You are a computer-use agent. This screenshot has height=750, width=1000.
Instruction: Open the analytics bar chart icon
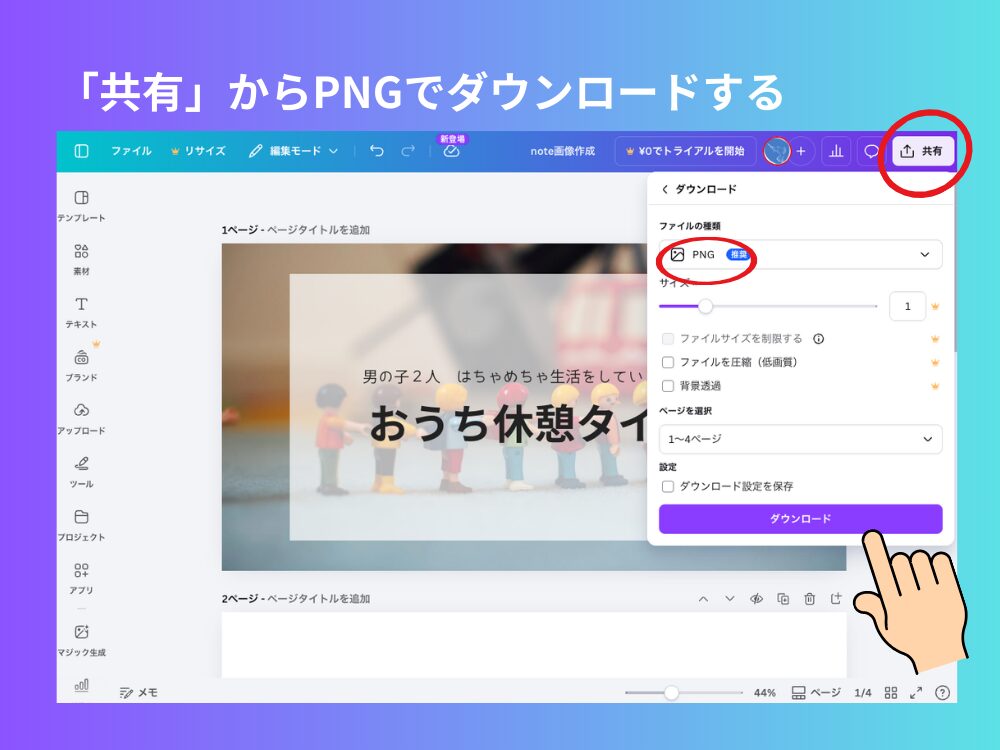click(x=836, y=151)
